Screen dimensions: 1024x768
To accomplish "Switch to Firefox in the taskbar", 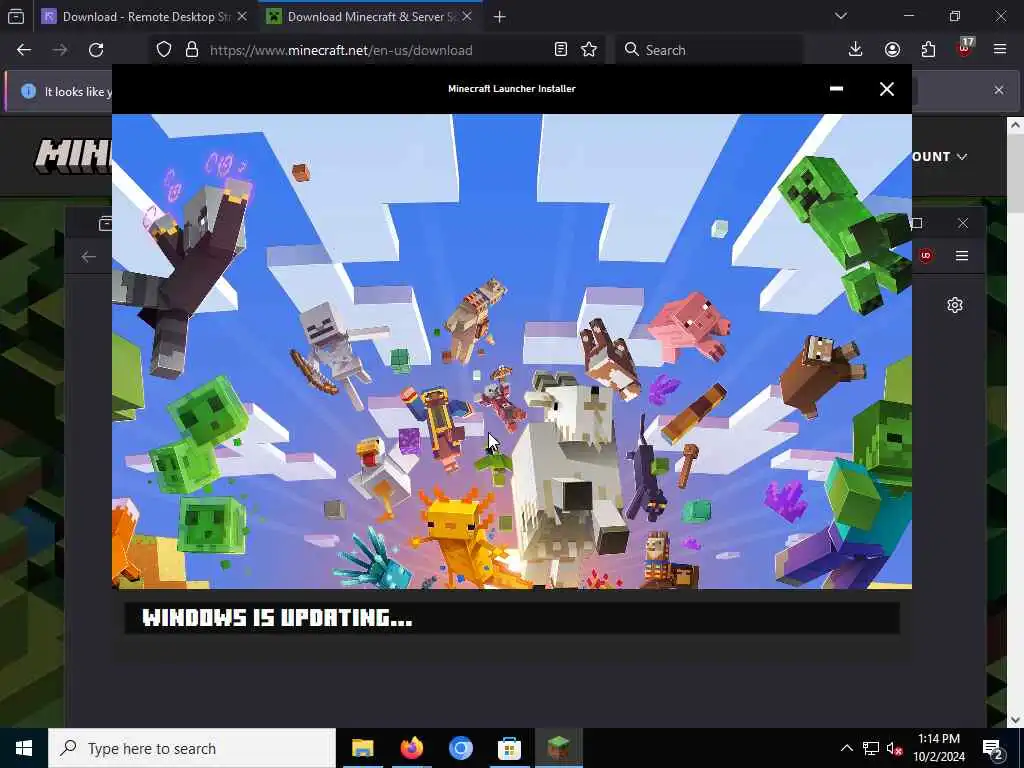I will tap(412, 748).
